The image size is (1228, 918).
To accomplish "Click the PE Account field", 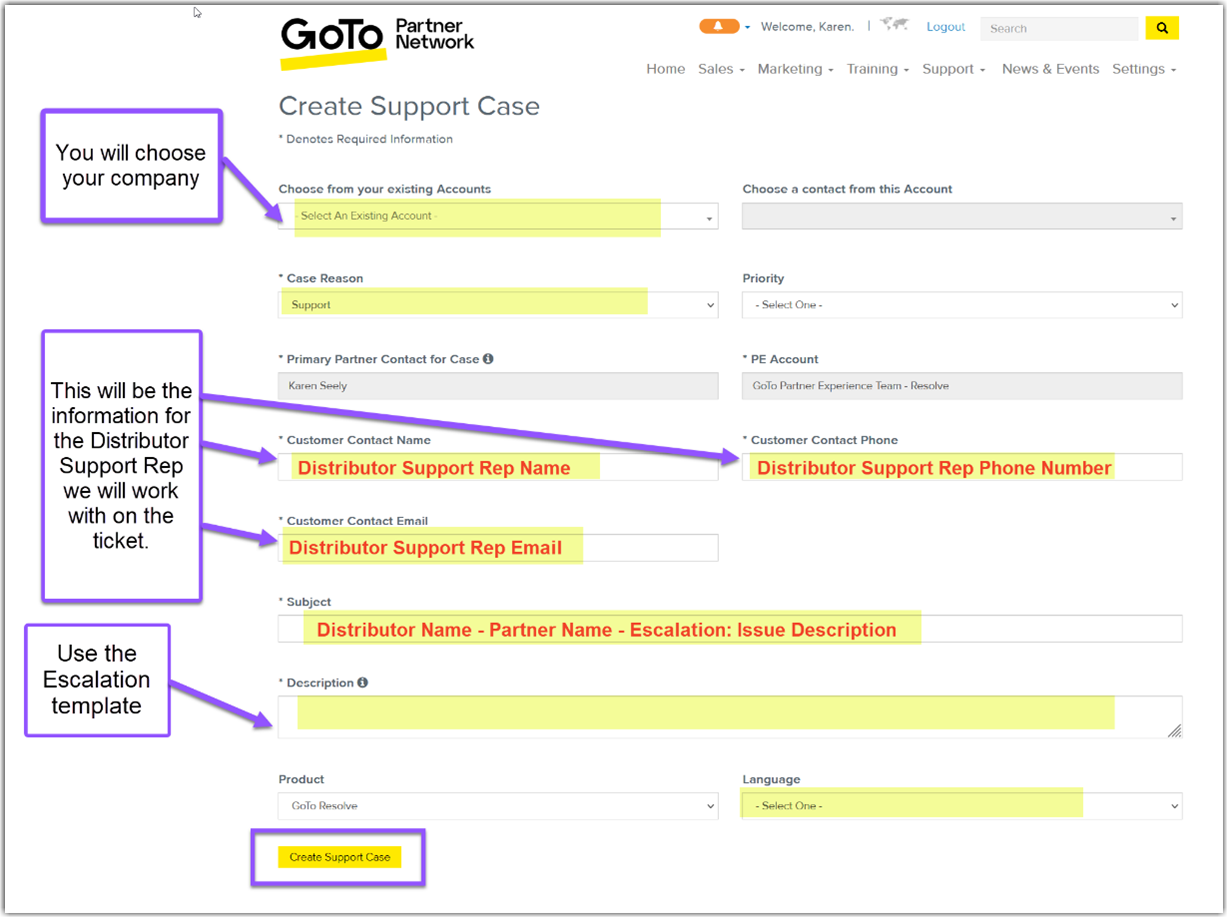I will tap(962, 386).
